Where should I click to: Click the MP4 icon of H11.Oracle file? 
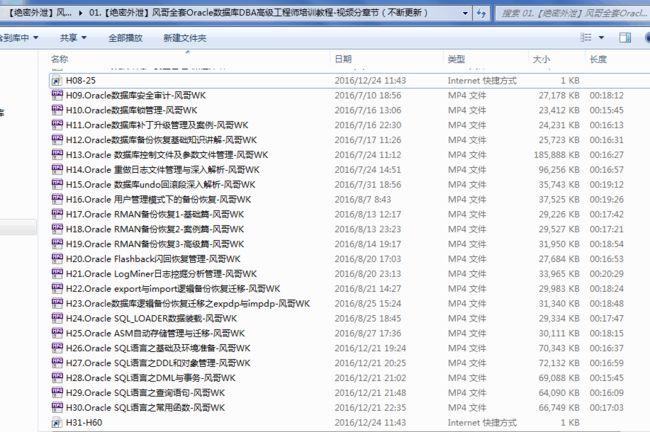(57, 125)
